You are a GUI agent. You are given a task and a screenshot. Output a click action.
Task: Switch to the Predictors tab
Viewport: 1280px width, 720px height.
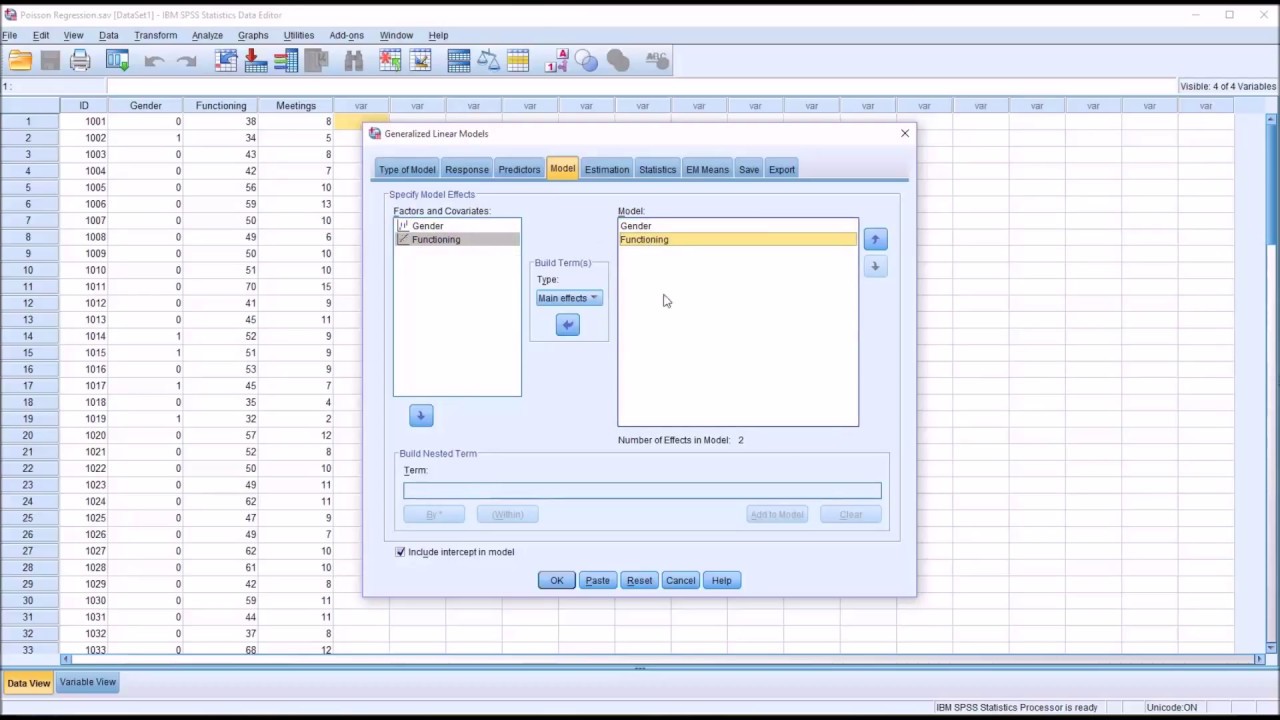(519, 169)
